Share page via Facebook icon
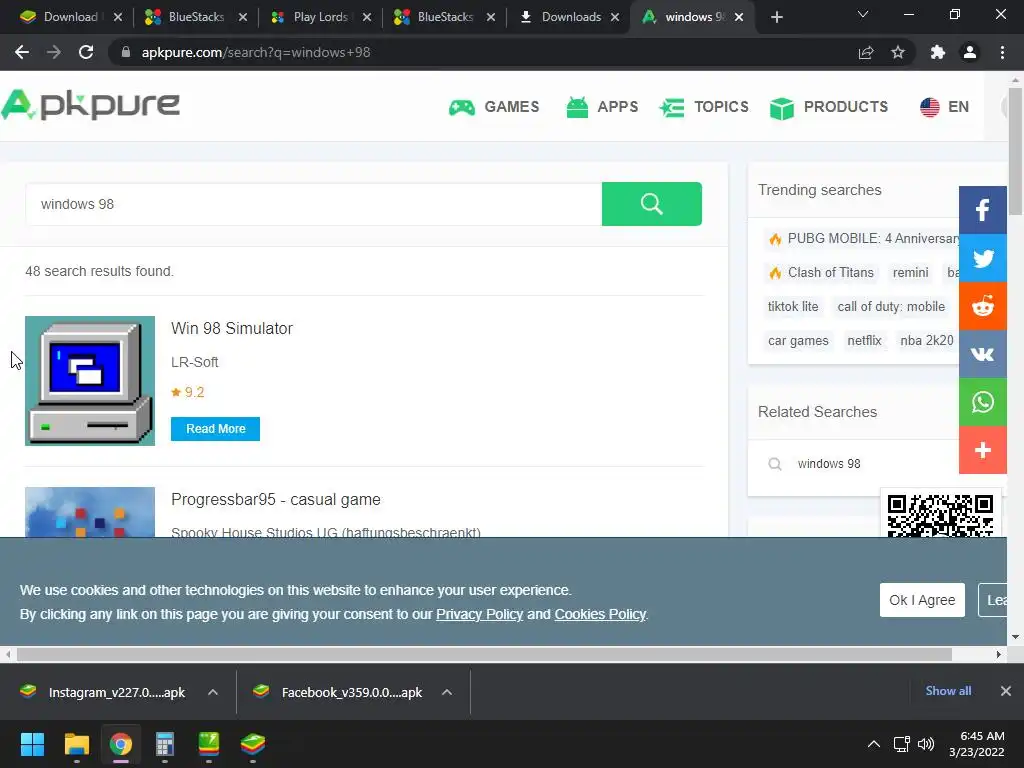Screen dimensions: 1024x768 coord(982,210)
